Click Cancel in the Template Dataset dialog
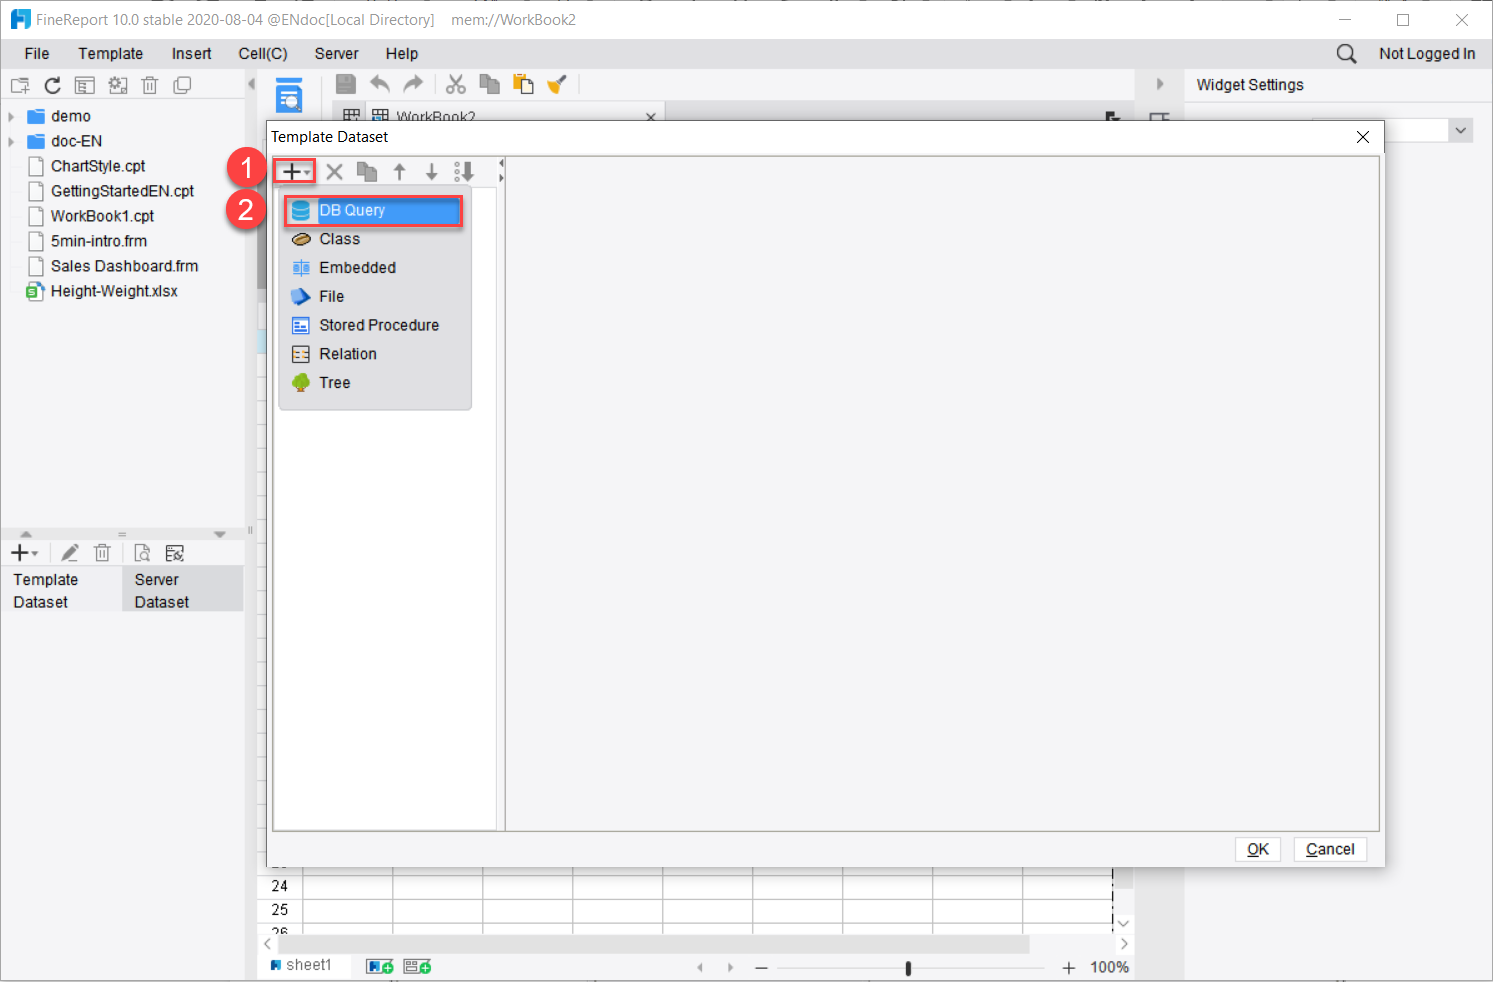Screen dimensions: 1493x982 point(1330,849)
